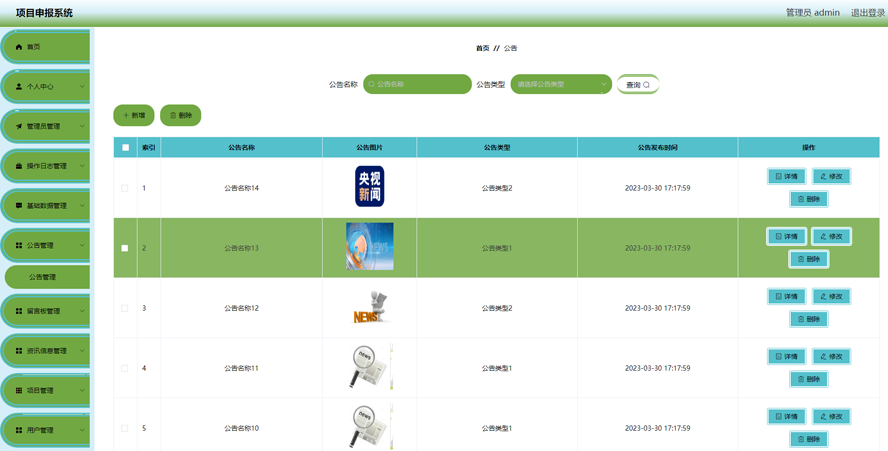Click the orange NEWS figure thumbnail for 公告名称12
Viewport: 888px width, 451px height.
click(x=371, y=307)
